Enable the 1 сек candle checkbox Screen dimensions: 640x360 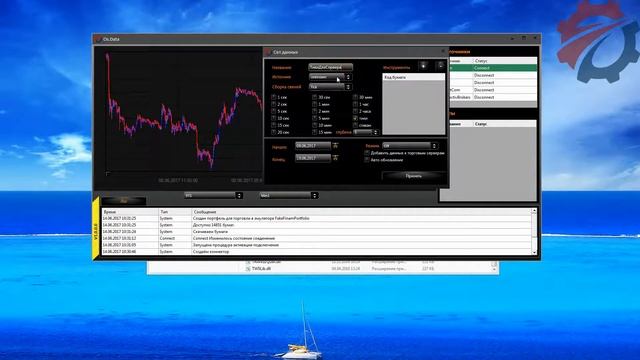tap(273, 97)
